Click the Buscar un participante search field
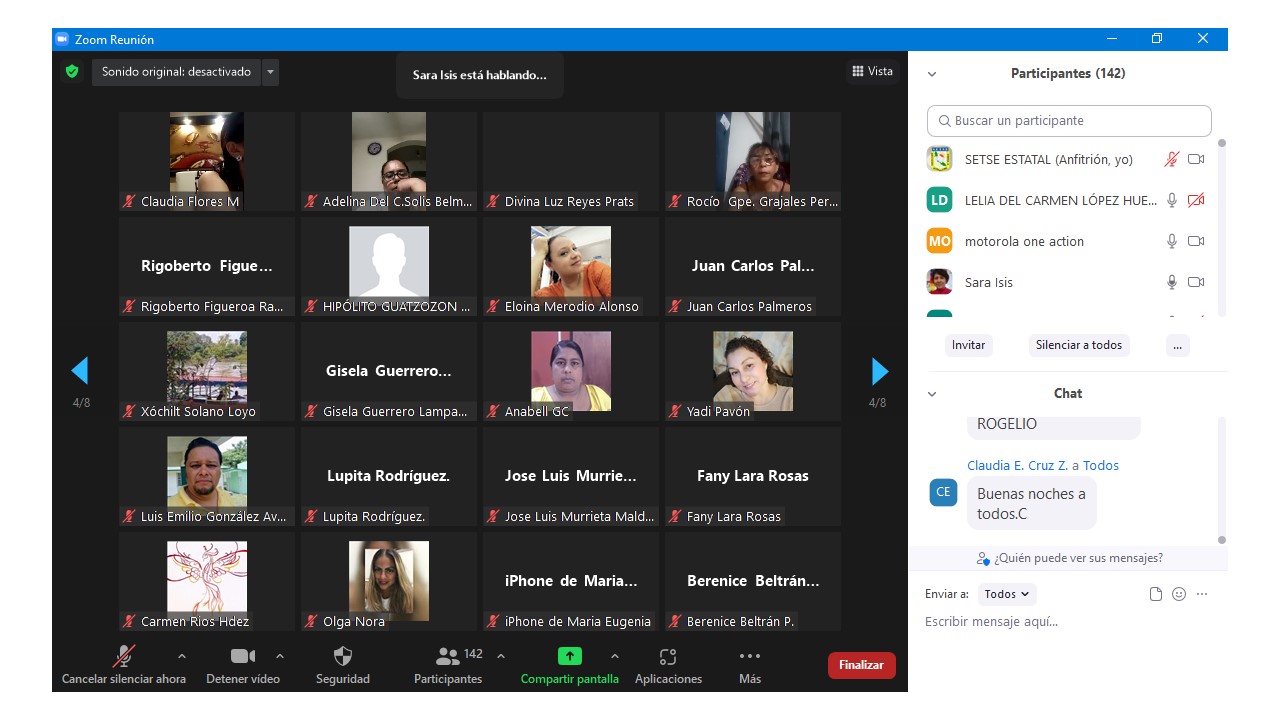 1069,120
